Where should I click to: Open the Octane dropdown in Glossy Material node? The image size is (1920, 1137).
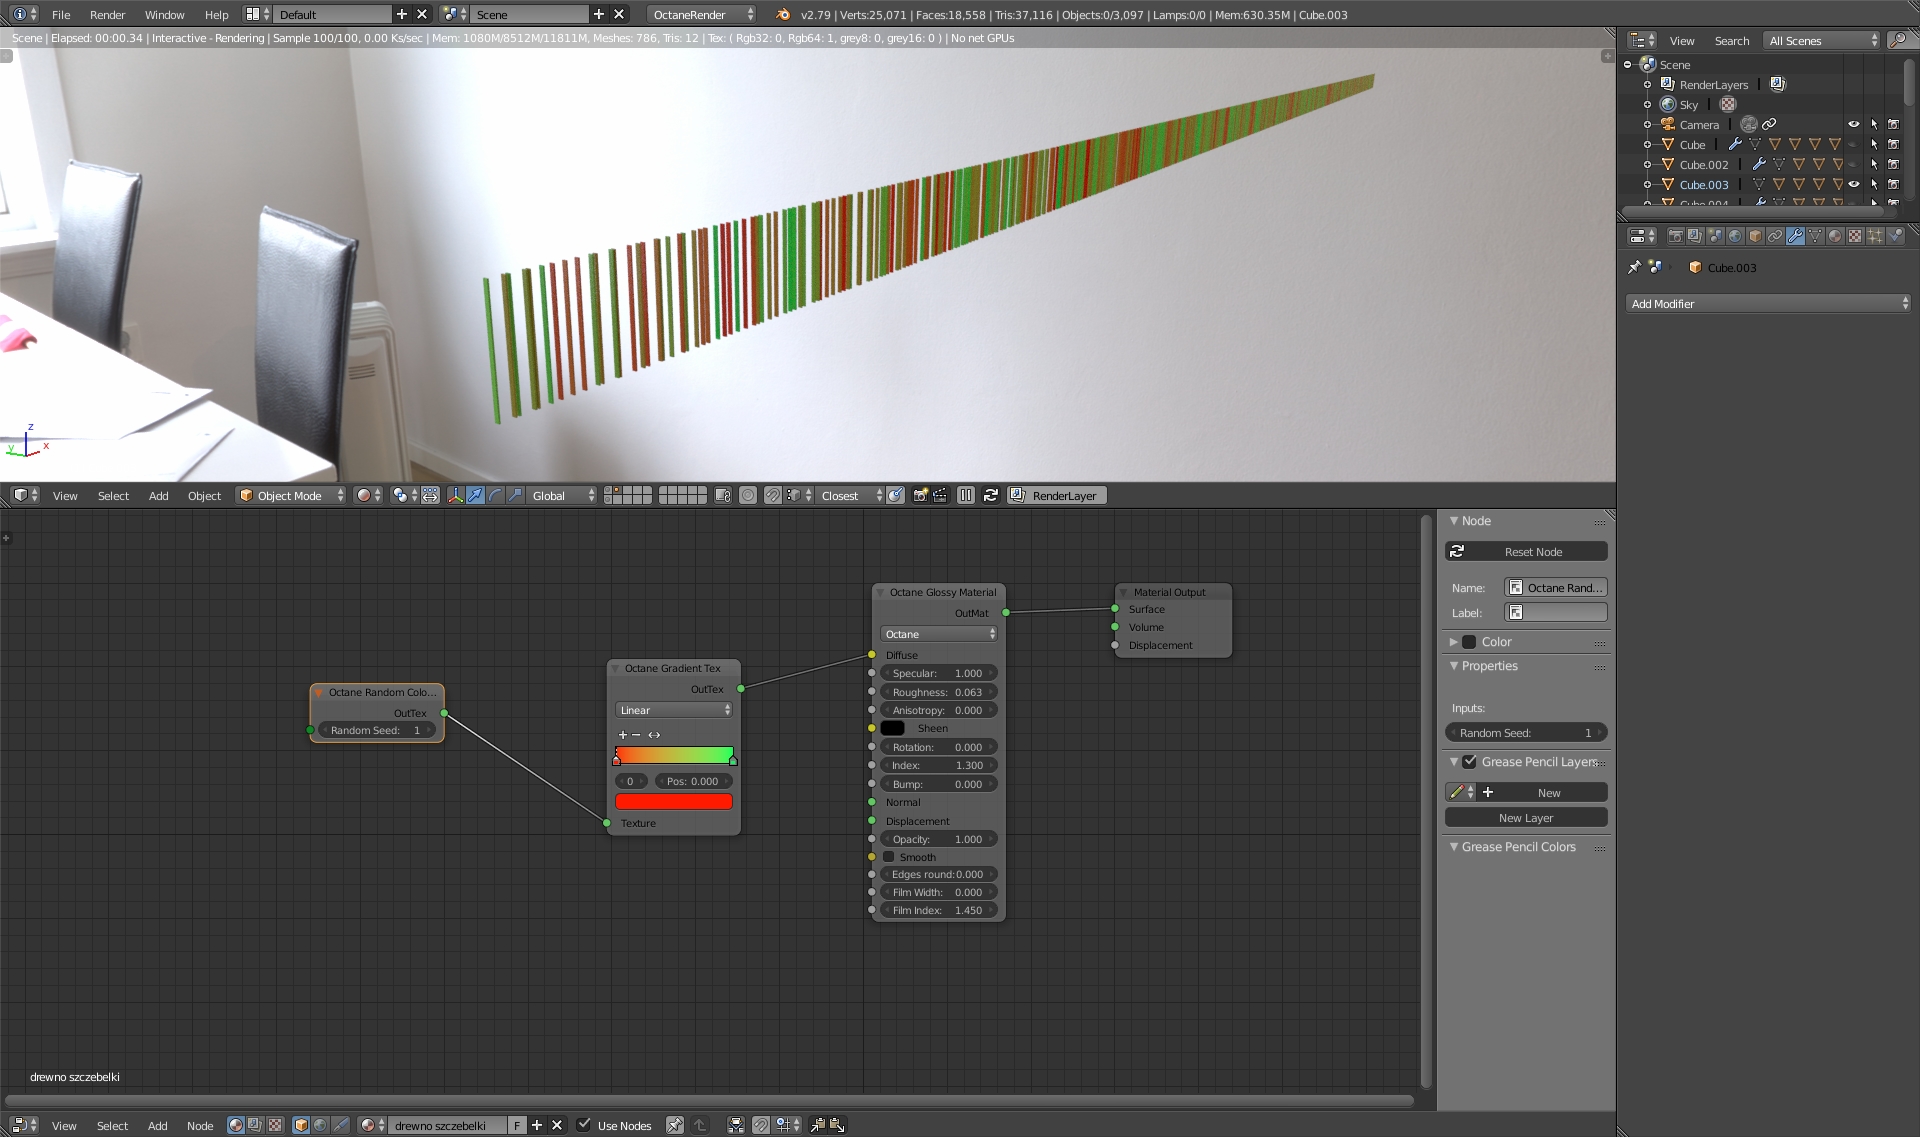(x=939, y=634)
